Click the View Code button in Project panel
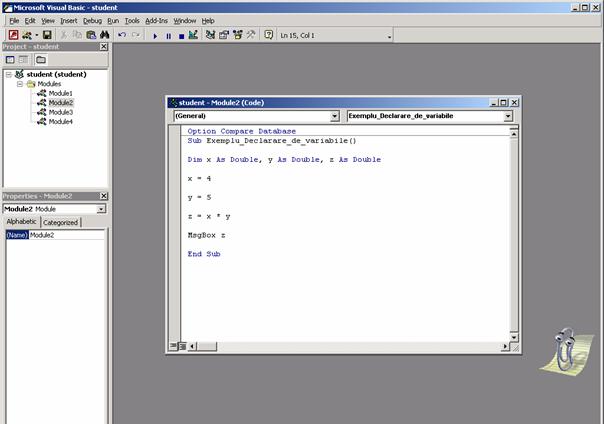This screenshot has height=424, width=604. point(11,60)
